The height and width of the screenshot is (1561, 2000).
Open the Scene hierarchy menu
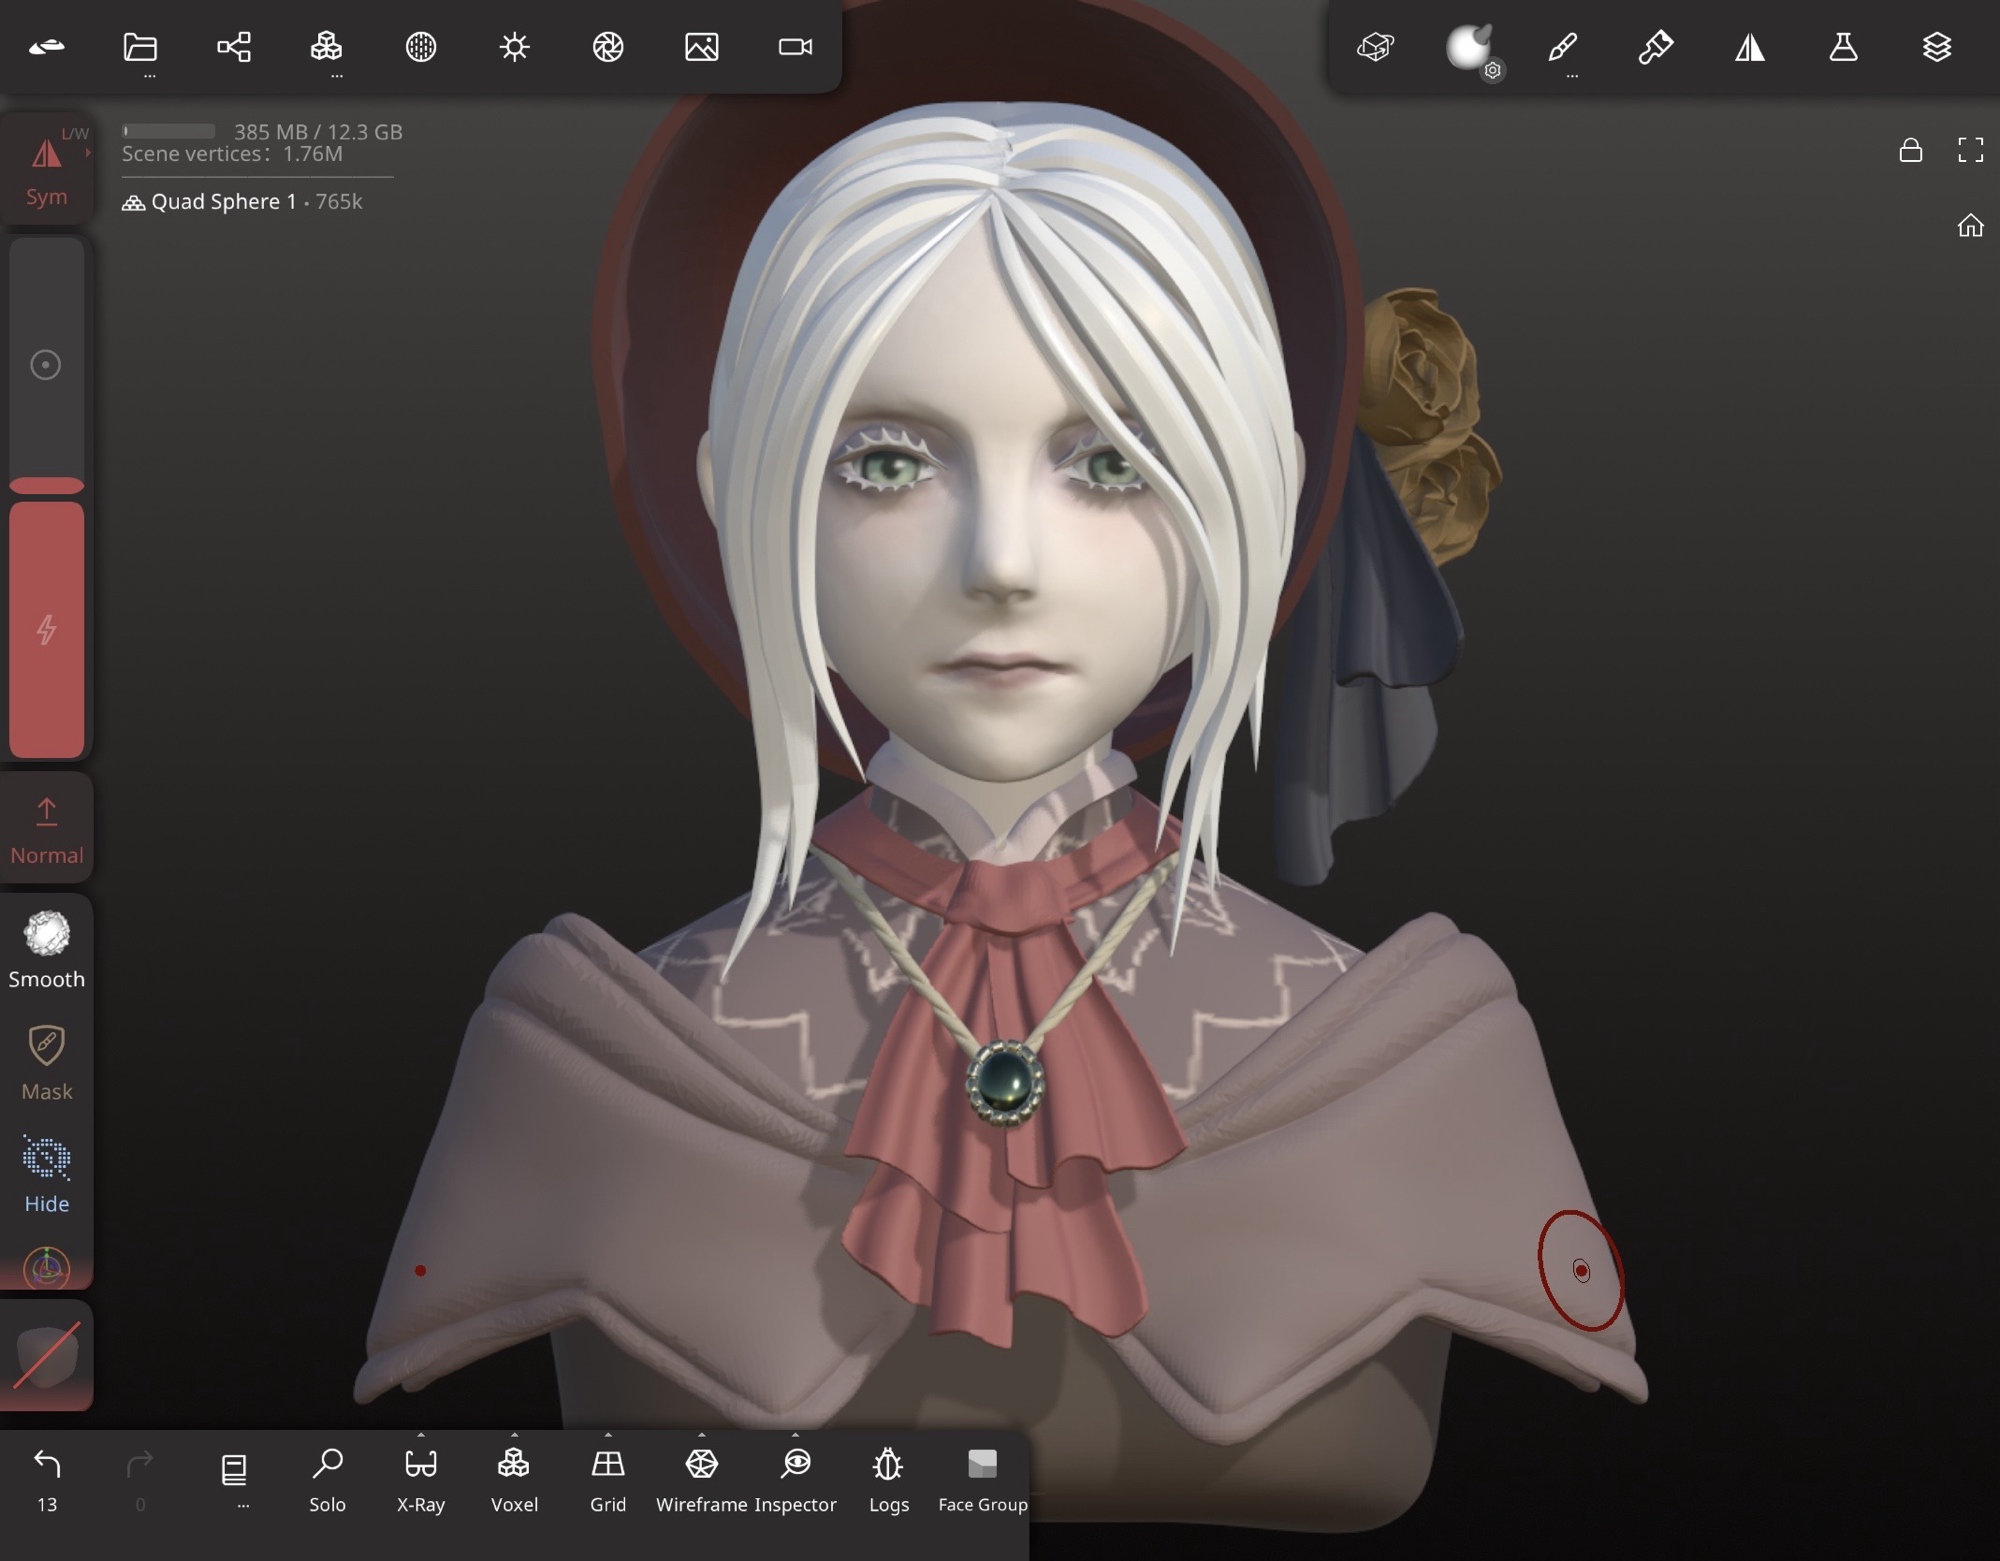coord(234,47)
